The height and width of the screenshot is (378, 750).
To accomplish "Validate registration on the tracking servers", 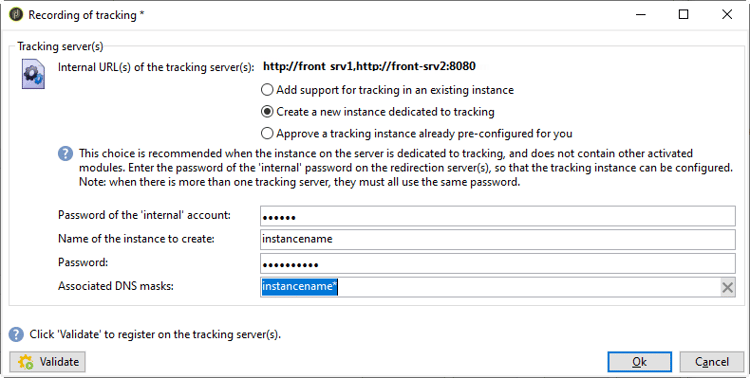I will click(x=47, y=362).
